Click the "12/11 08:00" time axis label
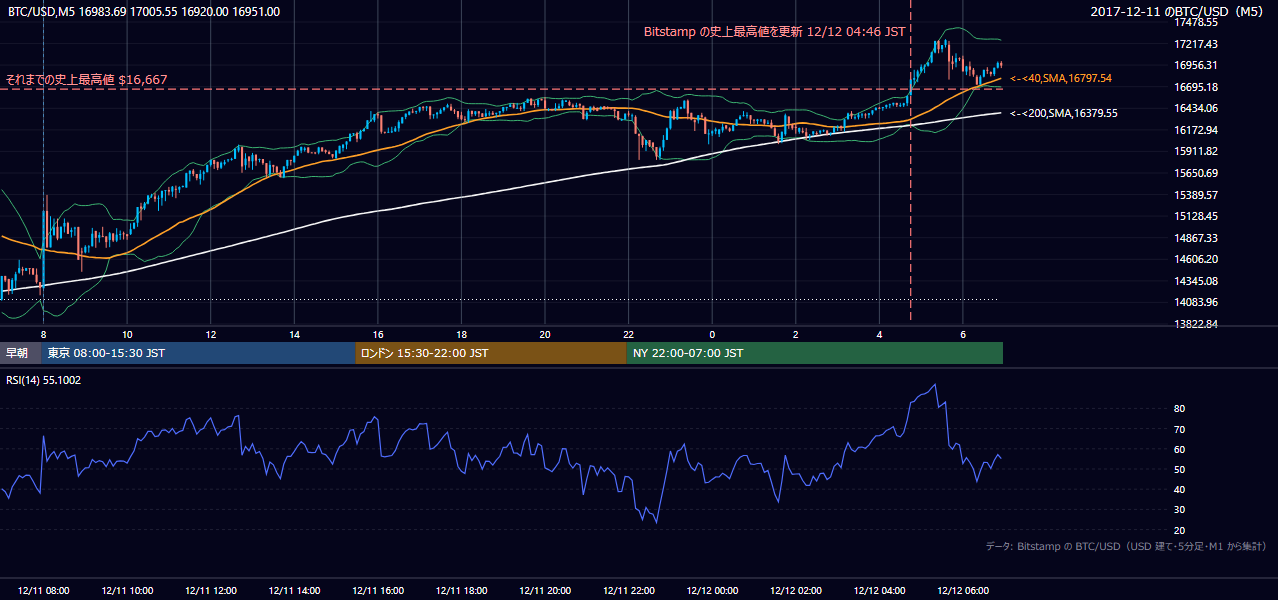1278x600 pixels. click(x=44, y=591)
